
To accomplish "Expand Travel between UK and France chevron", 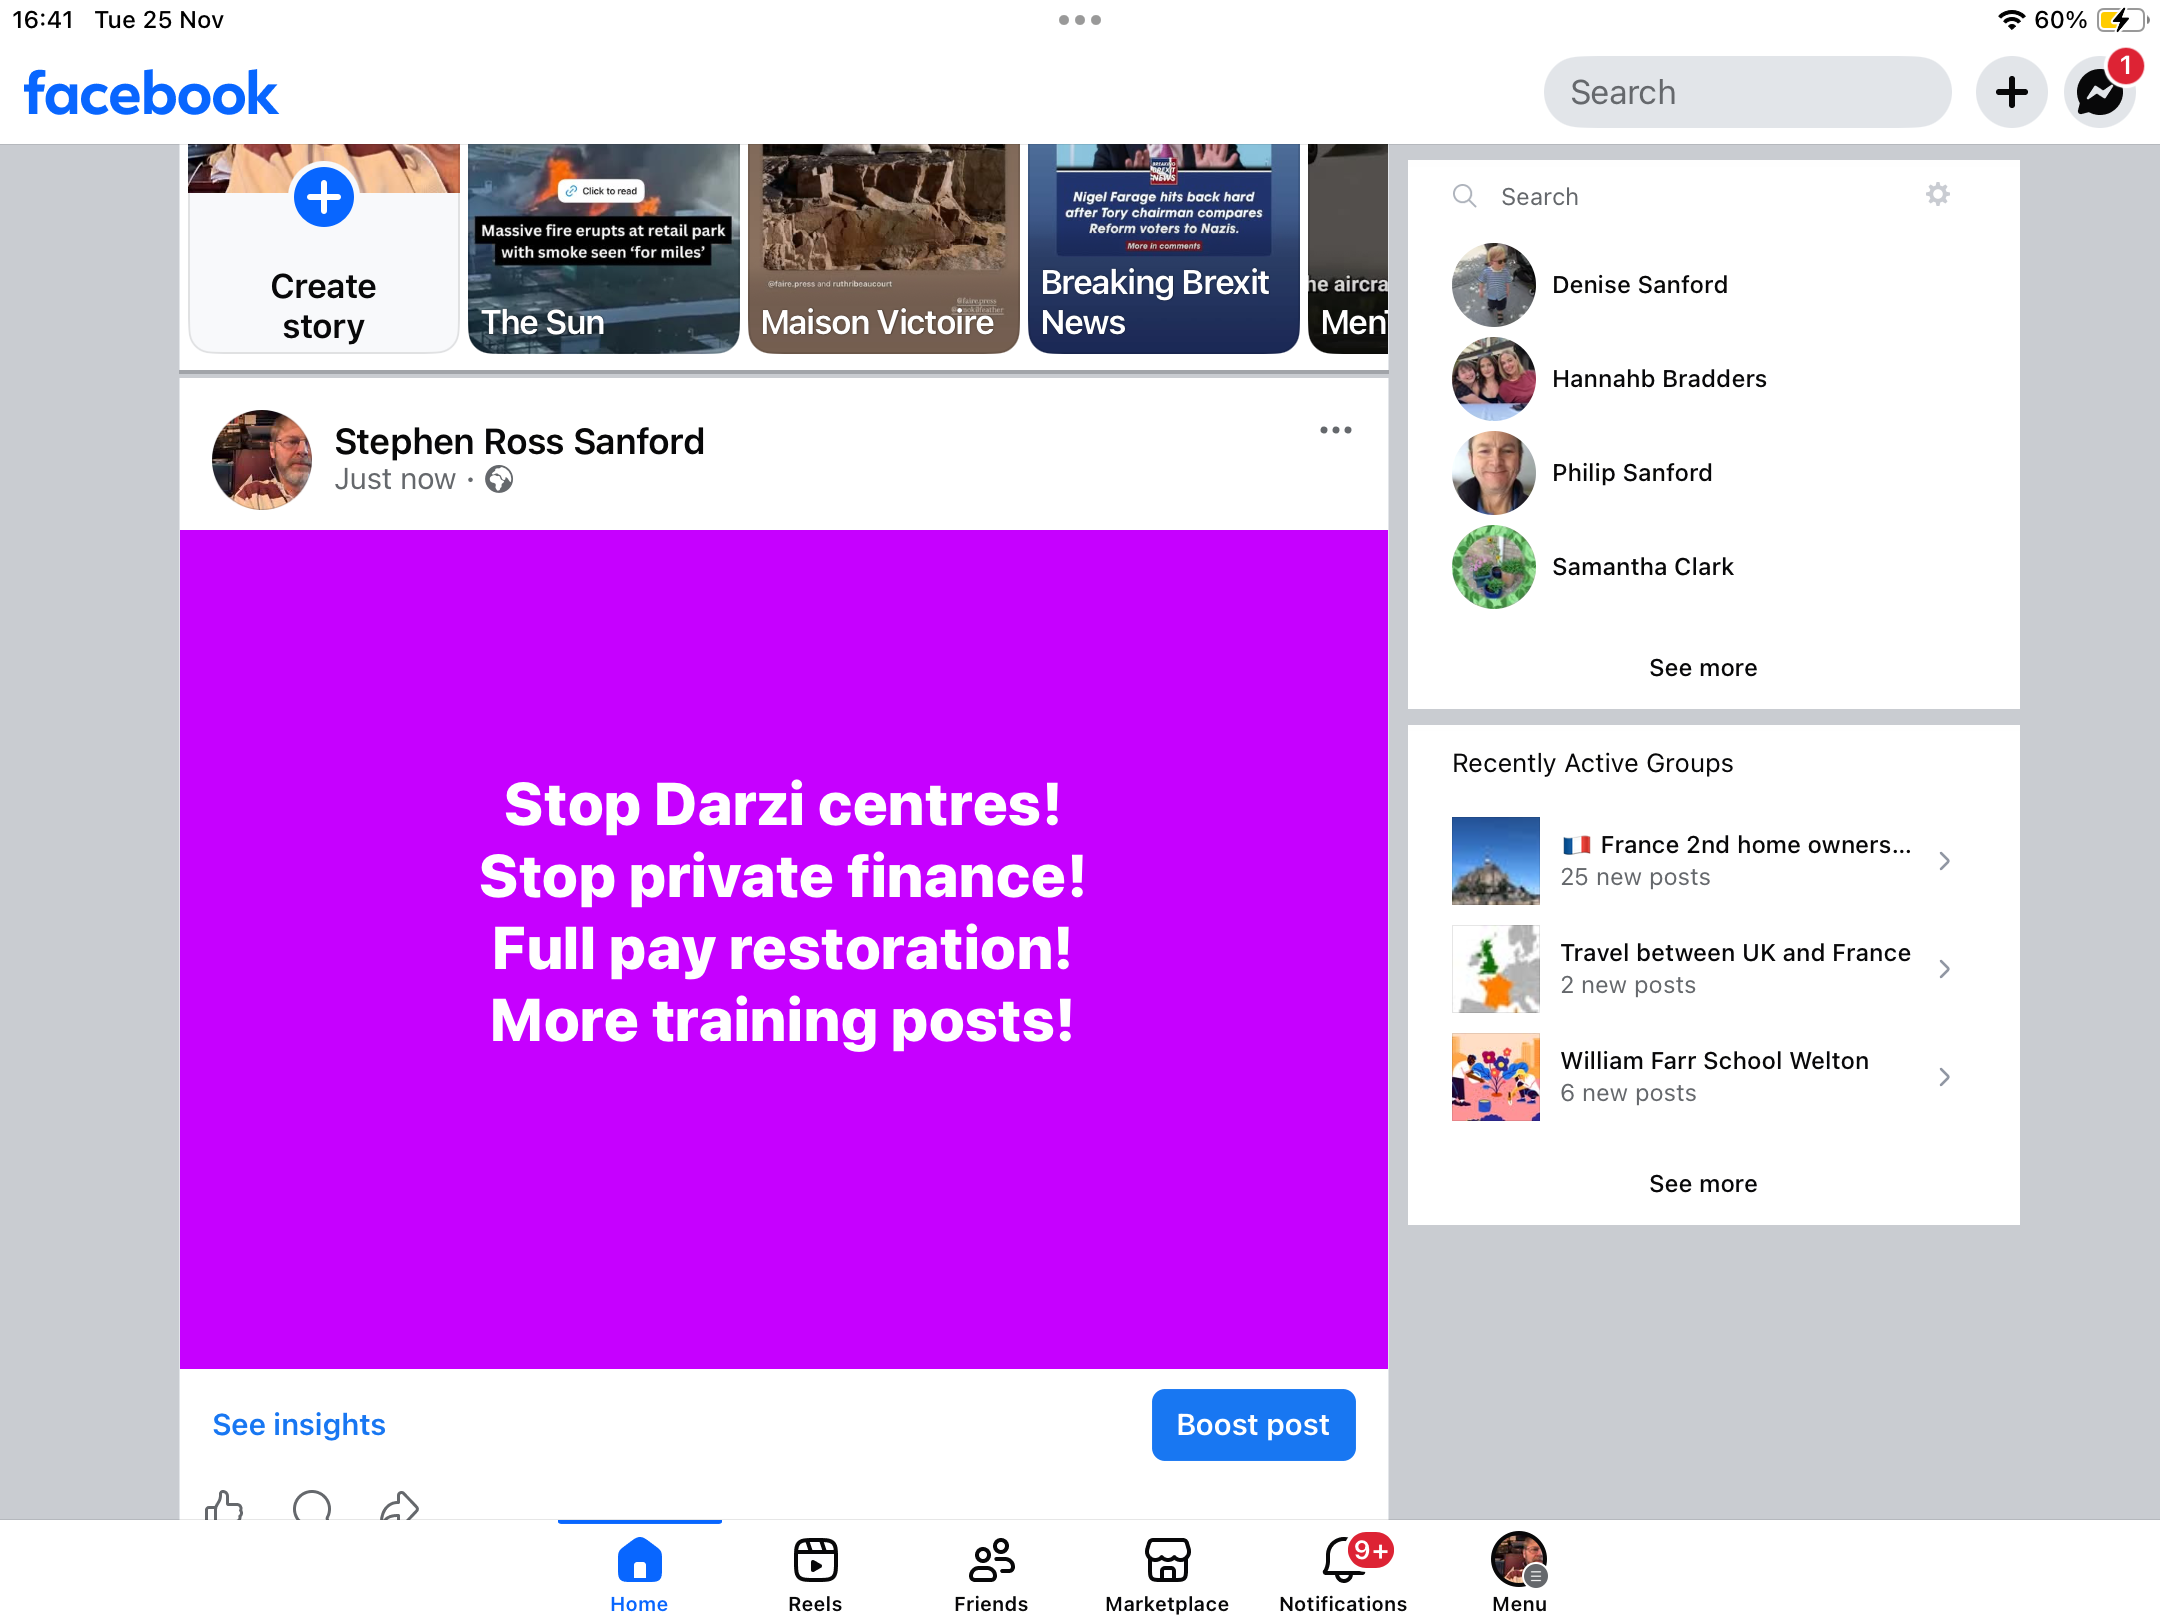I will pyautogui.click(x=1944, y=969).
